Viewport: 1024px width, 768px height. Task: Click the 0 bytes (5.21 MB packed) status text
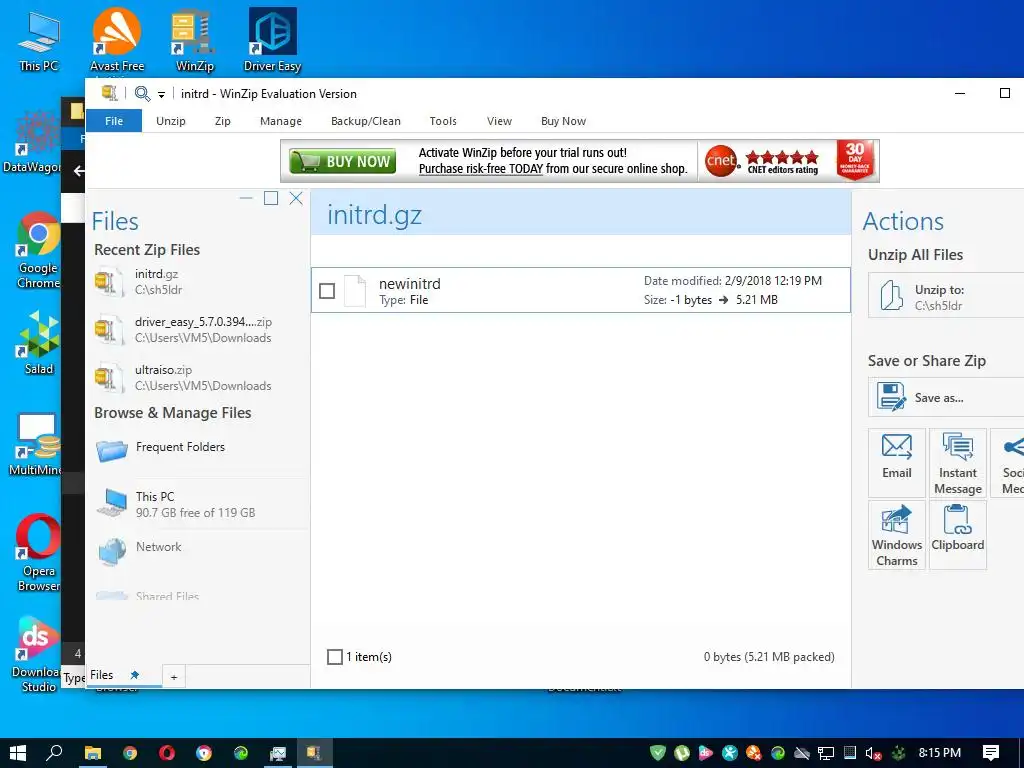click(769, 657)
